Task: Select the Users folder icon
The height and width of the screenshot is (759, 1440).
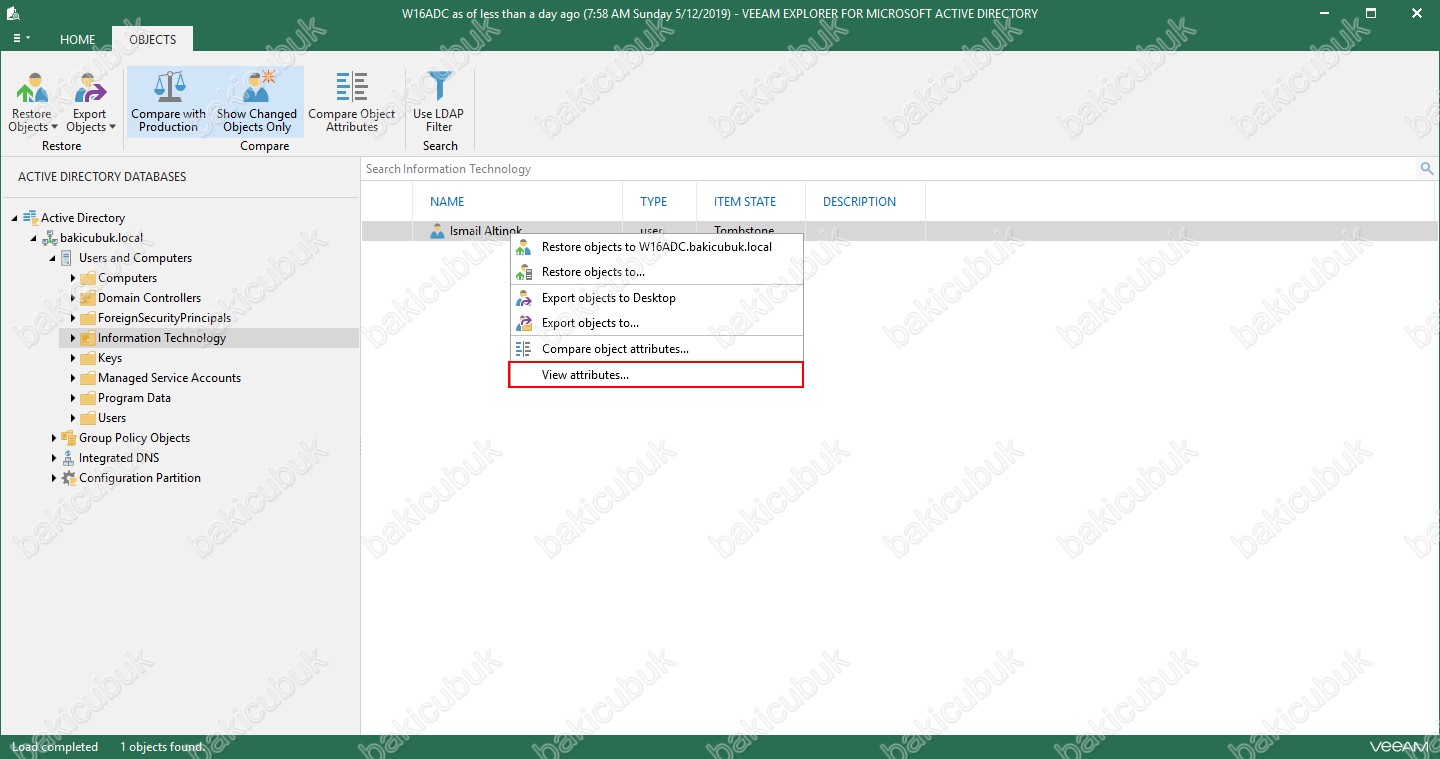Action: (87, 418)
